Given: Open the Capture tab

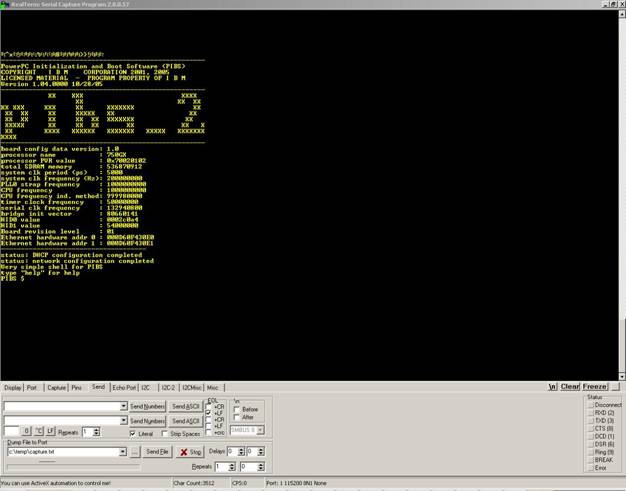Looking at the screenshot, I should click(x=56, y=388).
